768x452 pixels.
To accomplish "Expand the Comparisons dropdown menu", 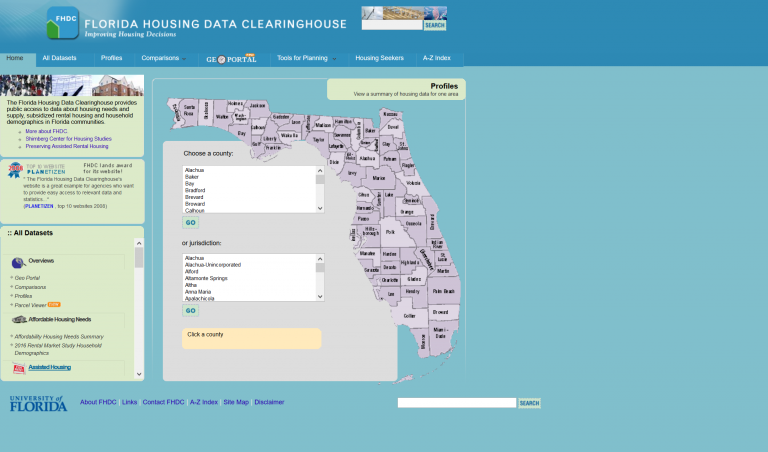I will pos(163,59).
